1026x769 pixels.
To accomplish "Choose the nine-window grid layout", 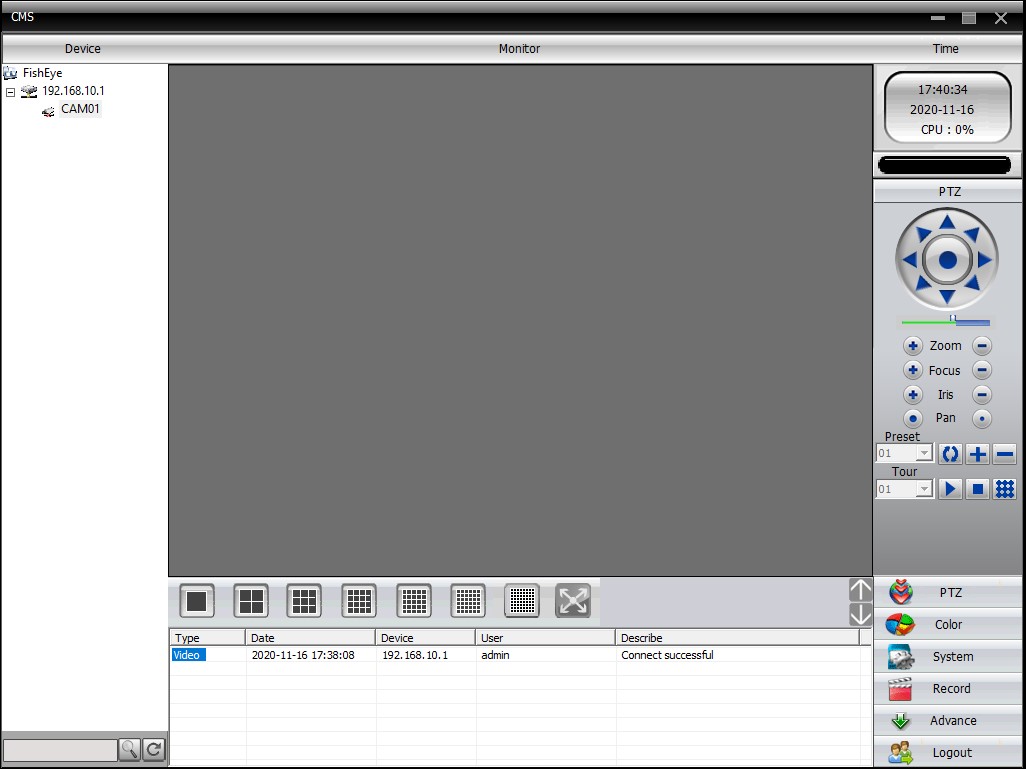I will (305, 601).
